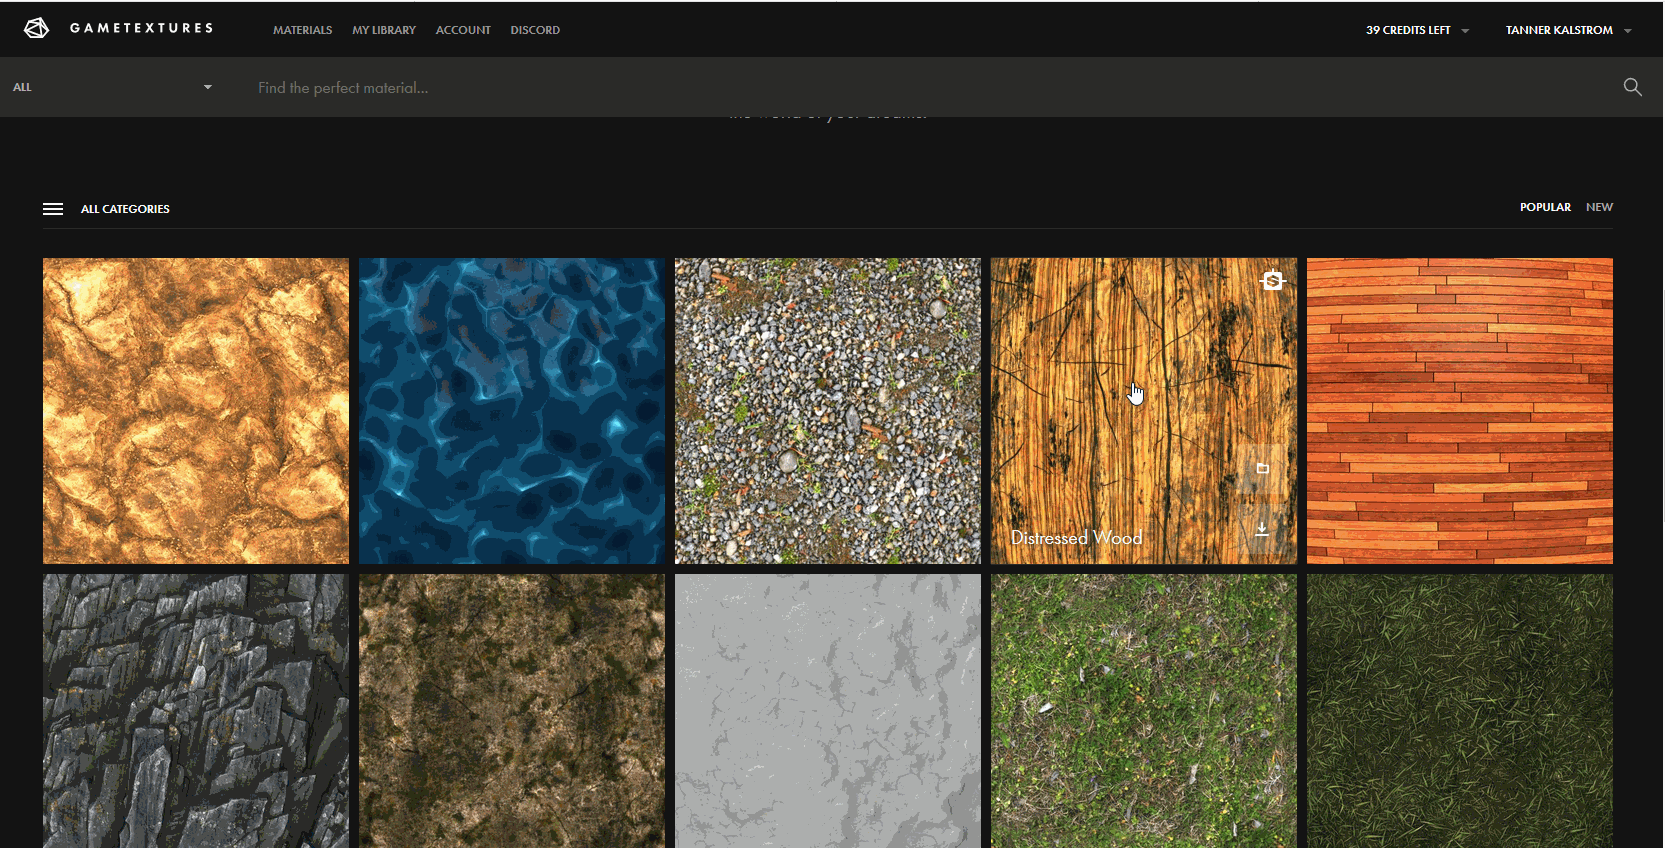Expand the 39 Credits Left dropdown
The height and width of the screenshot is (848, 1665).
coord(1417,30)
